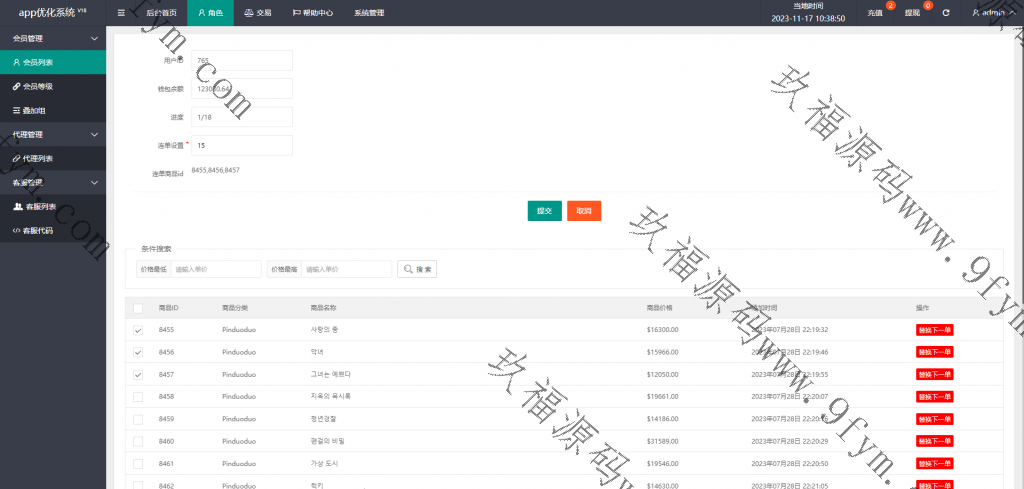Focus the 价格最低 price input field

coord(216,269)
